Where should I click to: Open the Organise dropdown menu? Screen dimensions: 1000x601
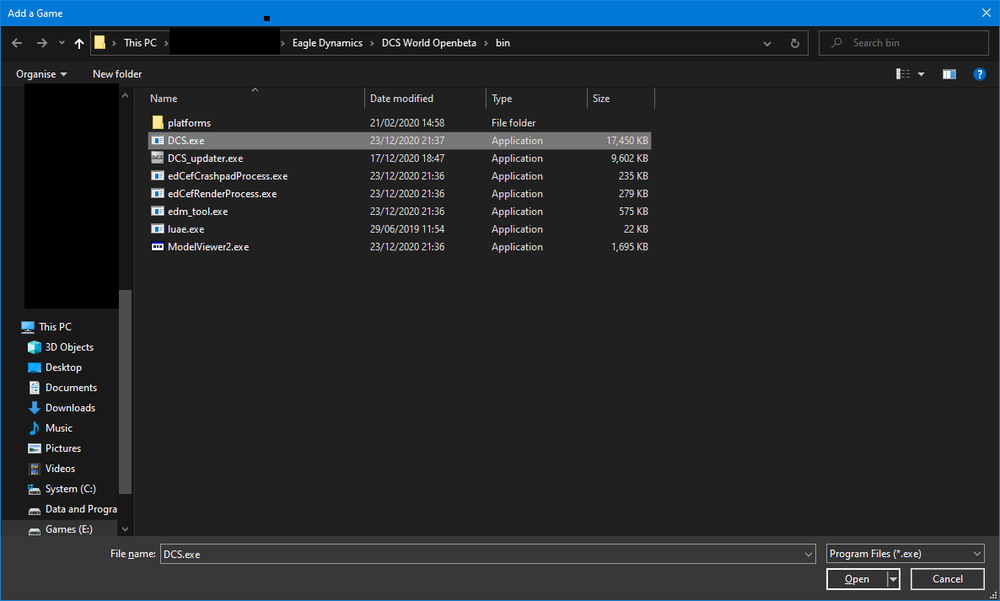pos(42,74)
